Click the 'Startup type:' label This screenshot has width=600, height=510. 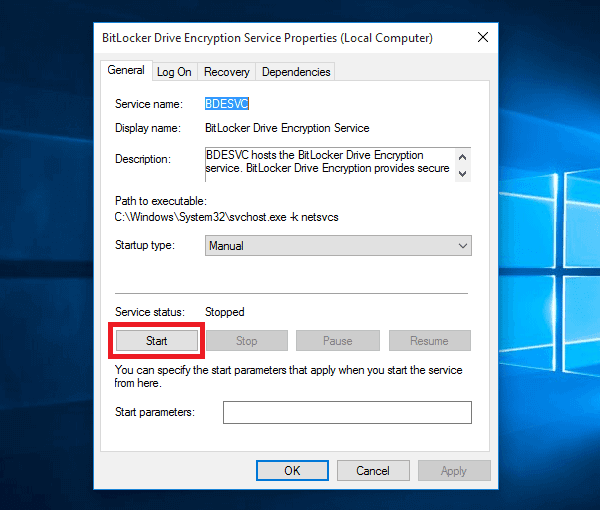pos(145,245)
